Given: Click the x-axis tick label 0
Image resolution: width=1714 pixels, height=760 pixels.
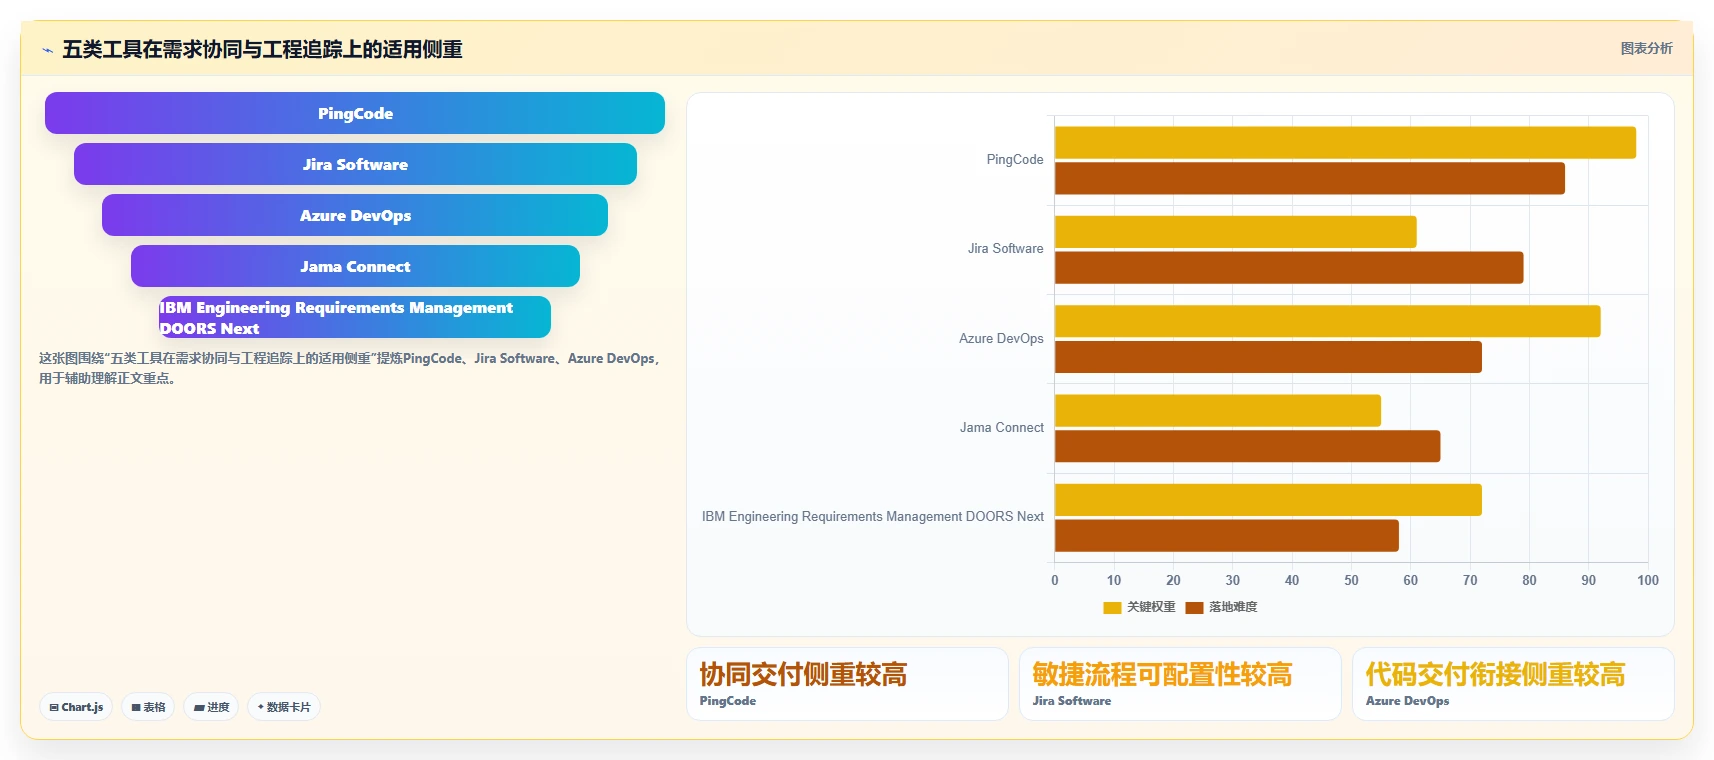Looking at the screenshot, I should [1054, 580].
